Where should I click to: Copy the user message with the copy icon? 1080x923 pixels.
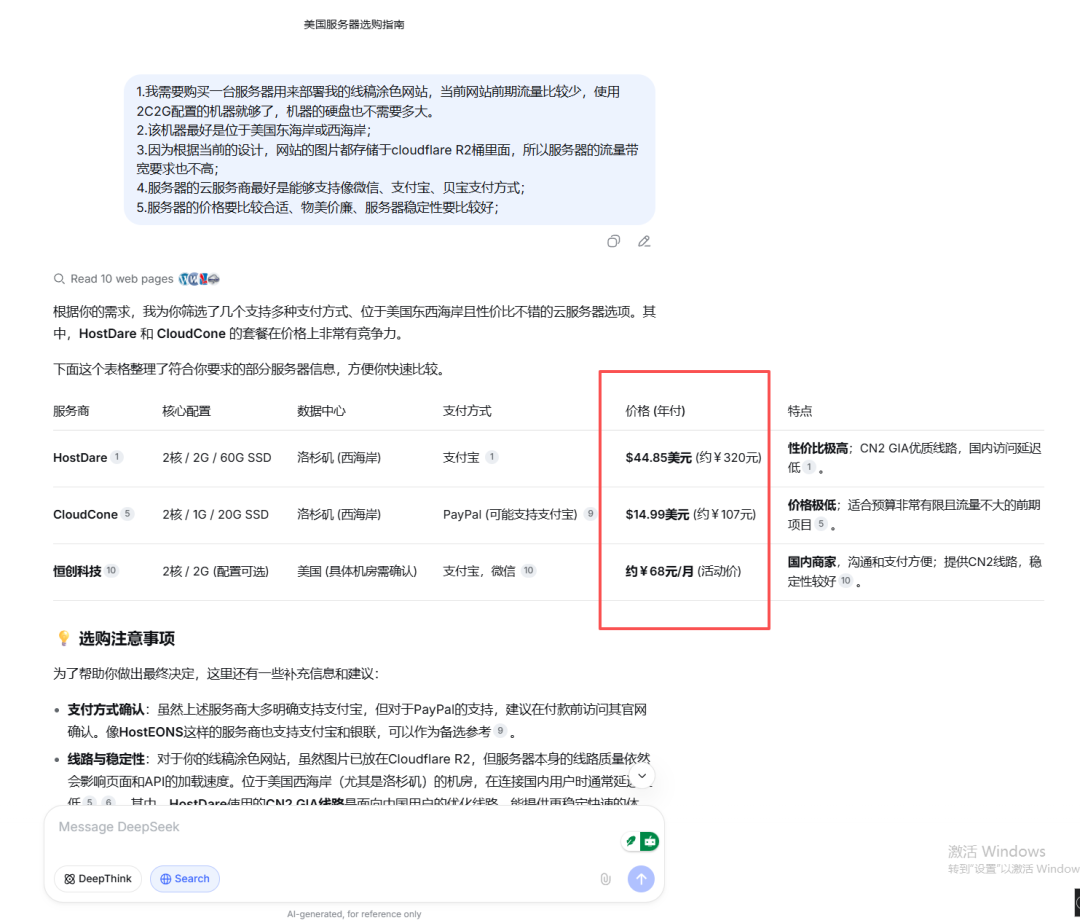coord(613,241)
